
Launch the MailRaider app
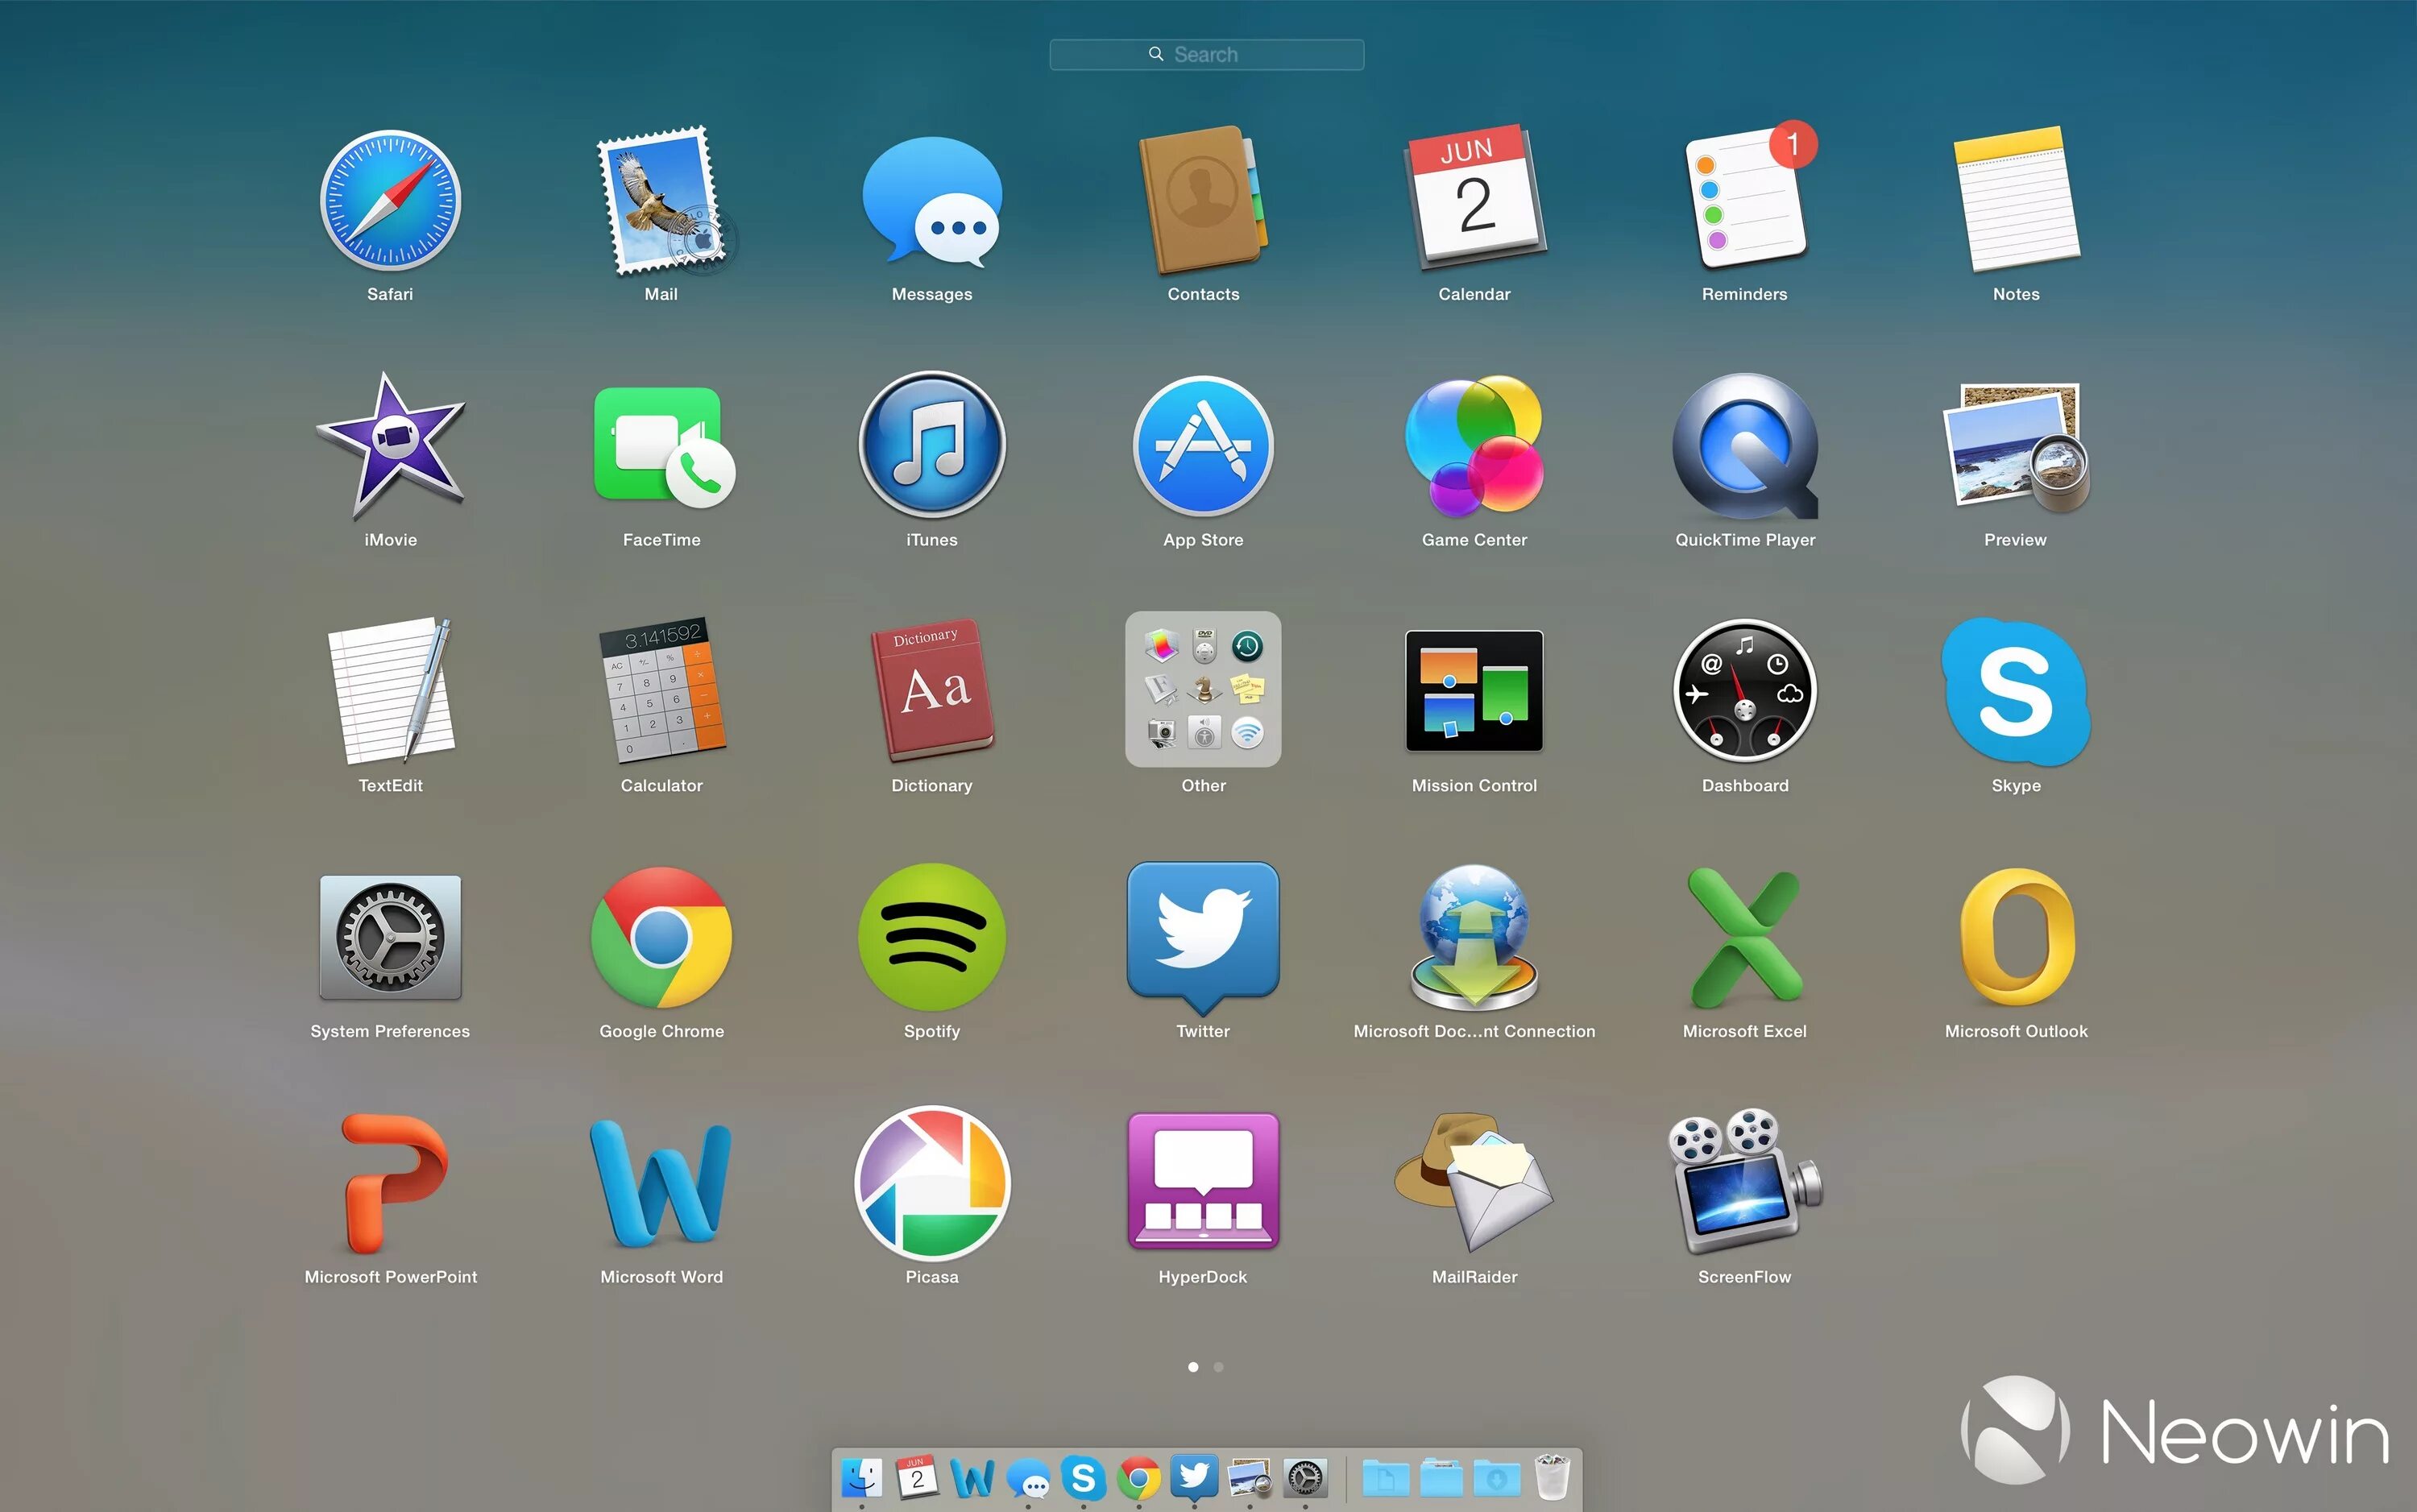tap(1474, 1182)
